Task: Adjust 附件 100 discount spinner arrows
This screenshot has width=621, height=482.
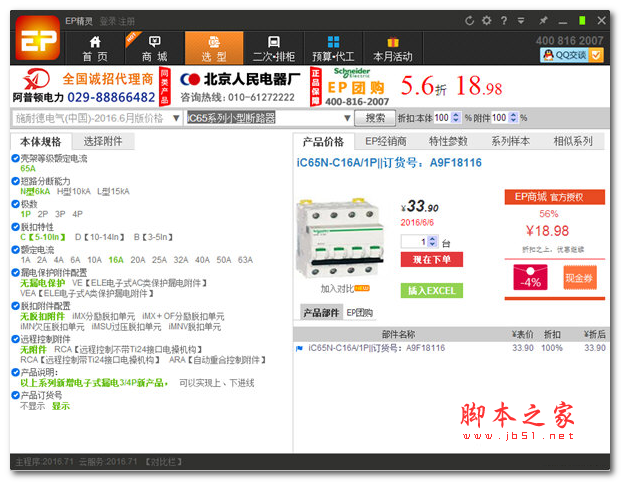Action: pyautogui.click(x=513, y=118)
